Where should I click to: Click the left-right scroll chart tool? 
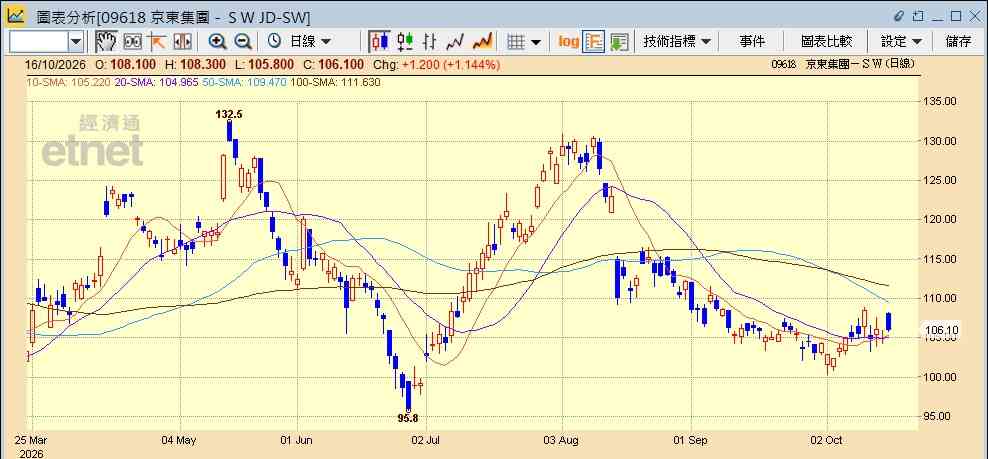point(182,42)
